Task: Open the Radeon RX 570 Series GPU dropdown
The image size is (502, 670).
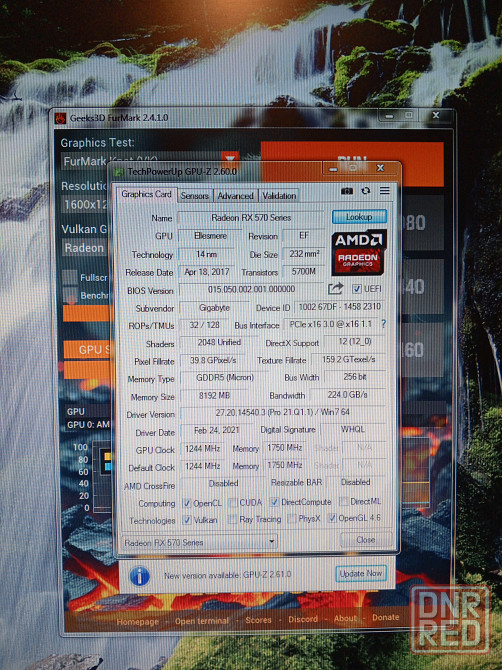Action: point(199,543)
